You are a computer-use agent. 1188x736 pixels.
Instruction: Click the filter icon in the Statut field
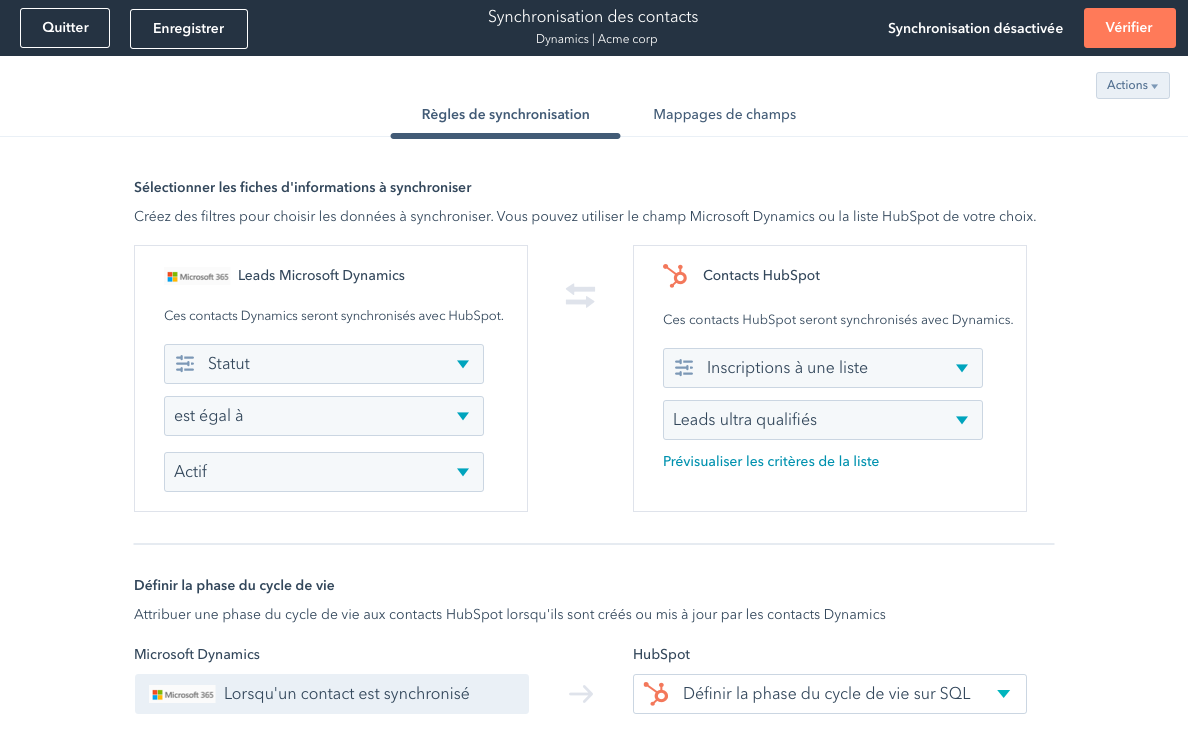click(185, 364)
